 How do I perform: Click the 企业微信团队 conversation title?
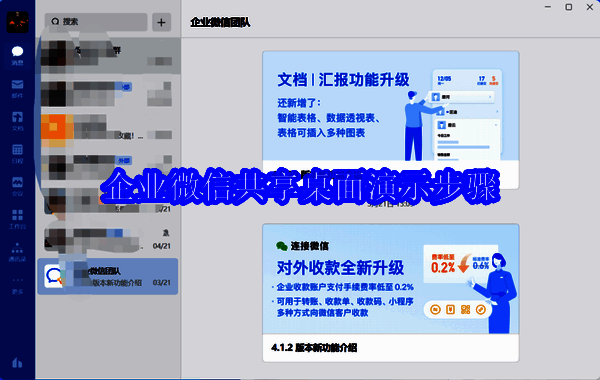coord(220,22)
